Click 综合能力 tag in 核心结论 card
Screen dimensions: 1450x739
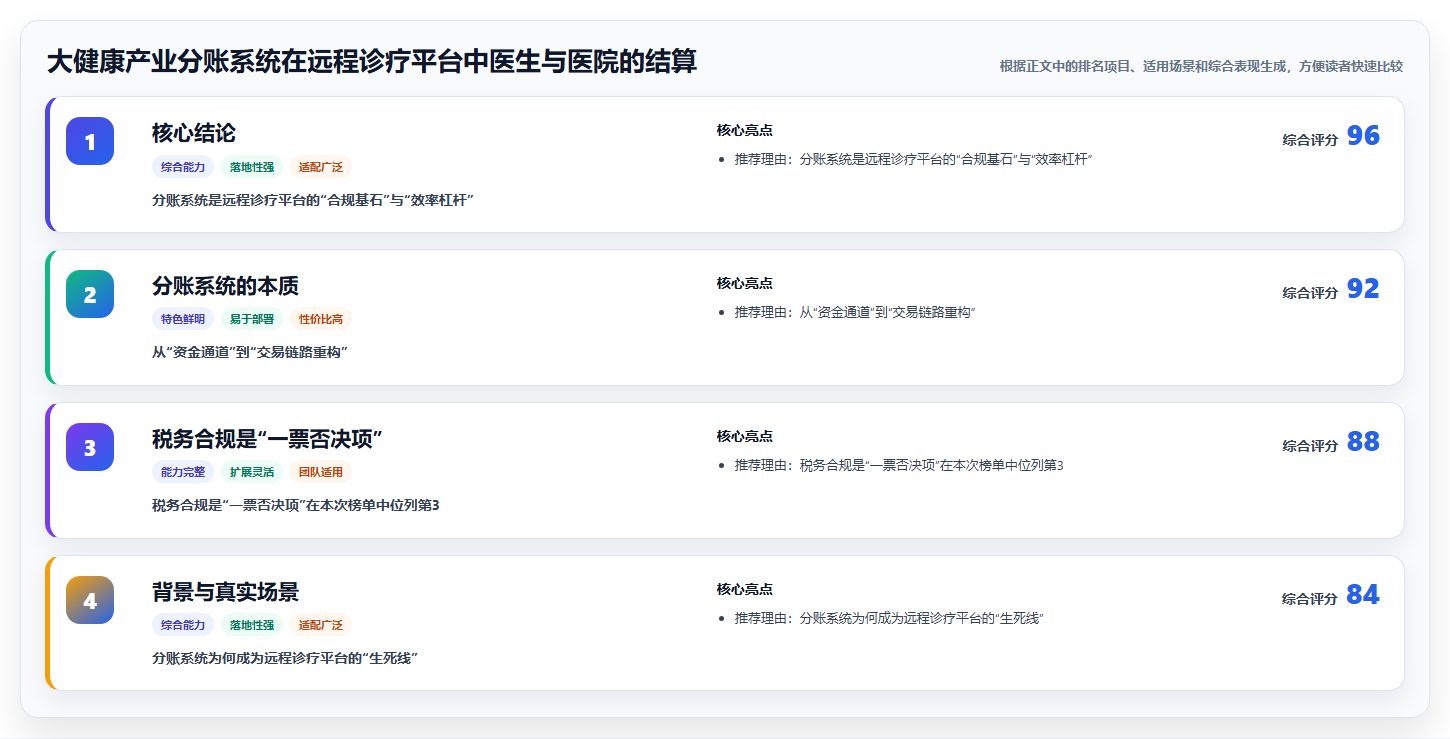point(183,167)
